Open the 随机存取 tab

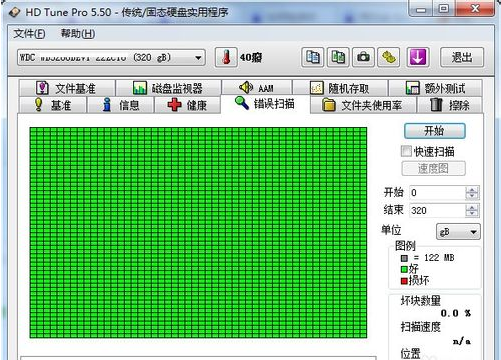[x=340, y=88]
